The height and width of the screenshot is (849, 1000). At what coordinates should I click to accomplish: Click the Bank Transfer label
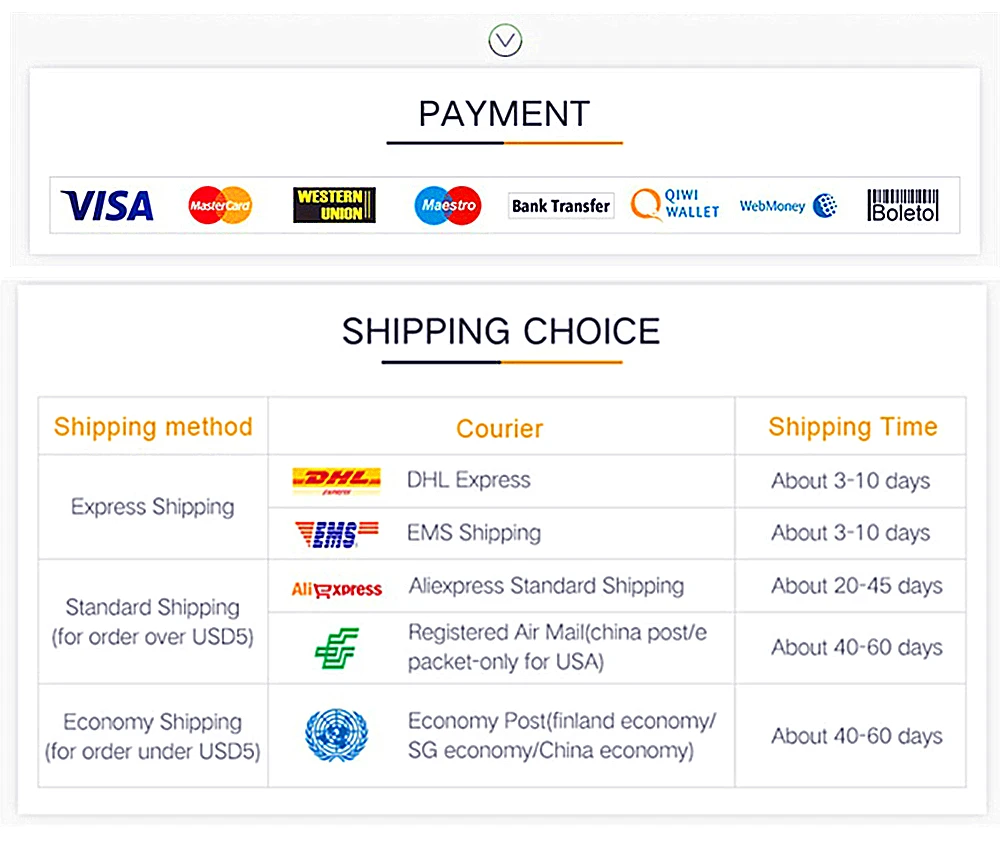click(x=561, y=205)
